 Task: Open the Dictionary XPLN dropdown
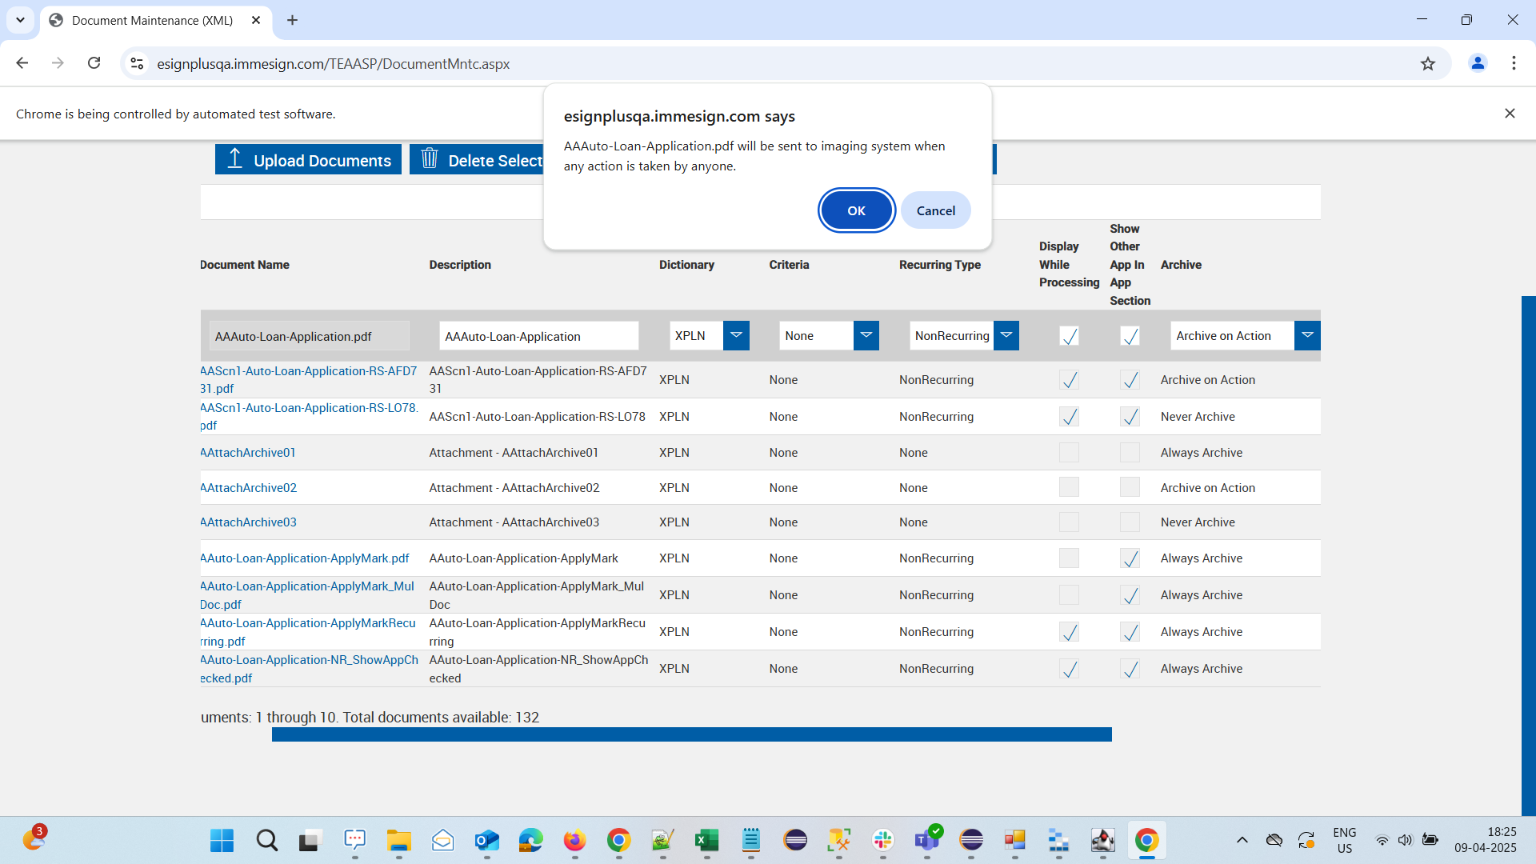pyautogui.click(x=736, y=336)
